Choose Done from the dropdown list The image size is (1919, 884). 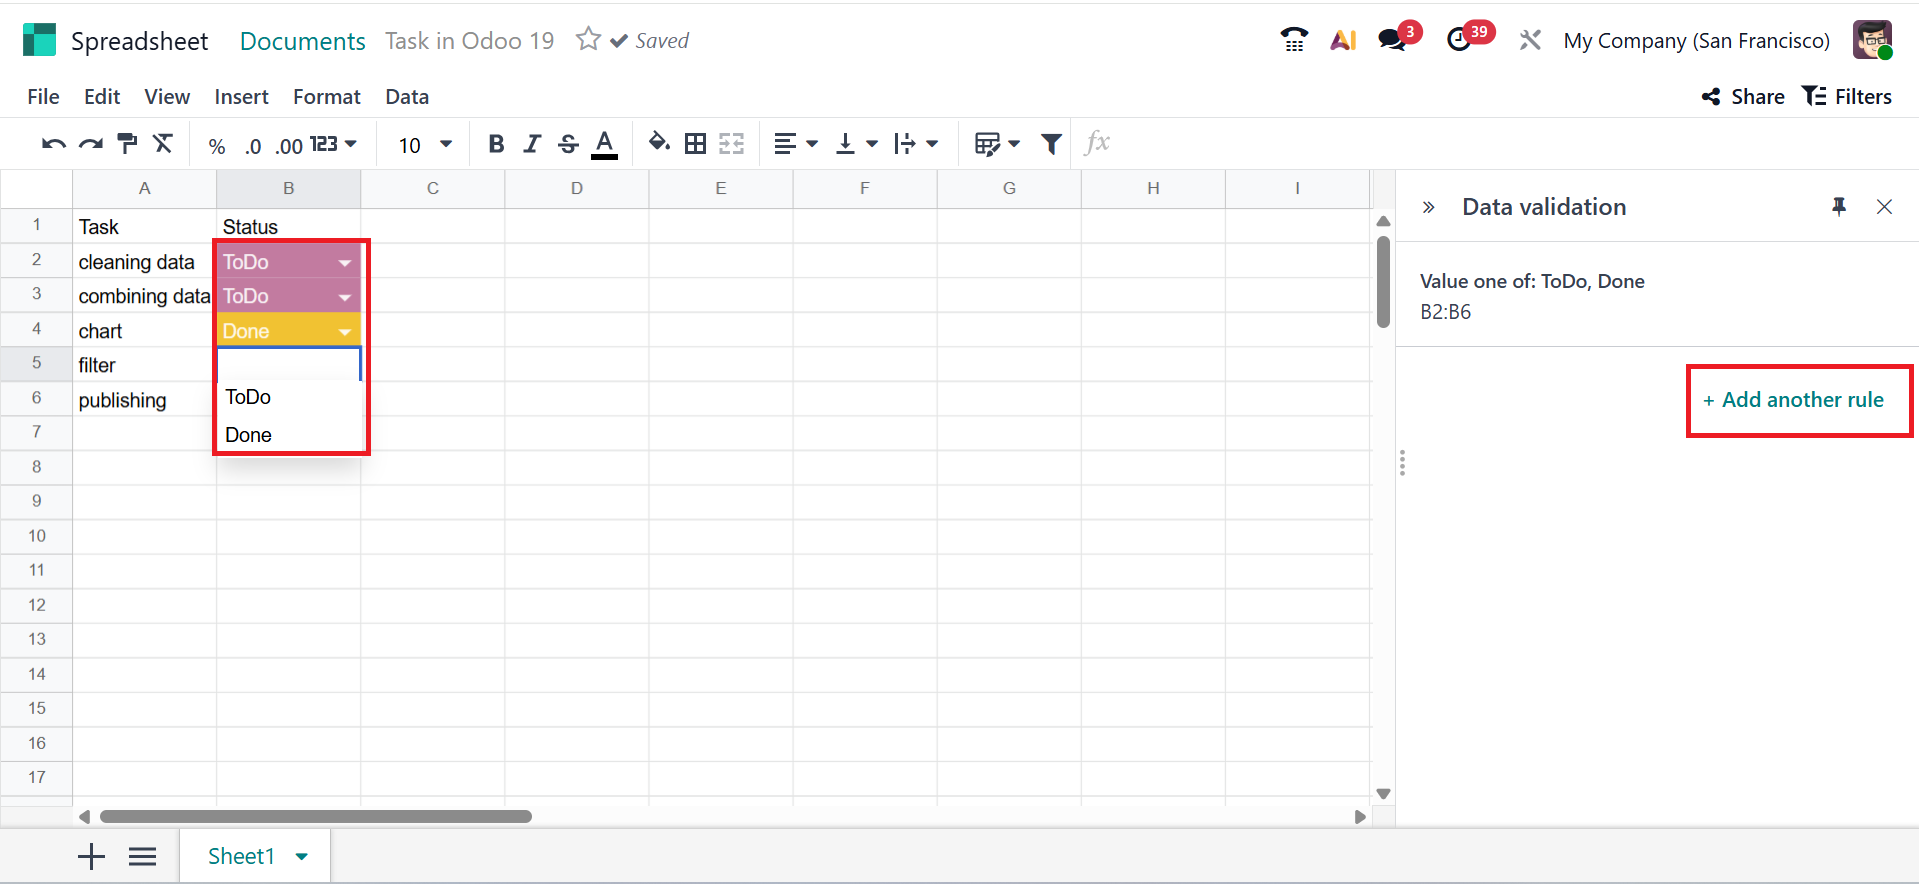[x=289, y=435]
